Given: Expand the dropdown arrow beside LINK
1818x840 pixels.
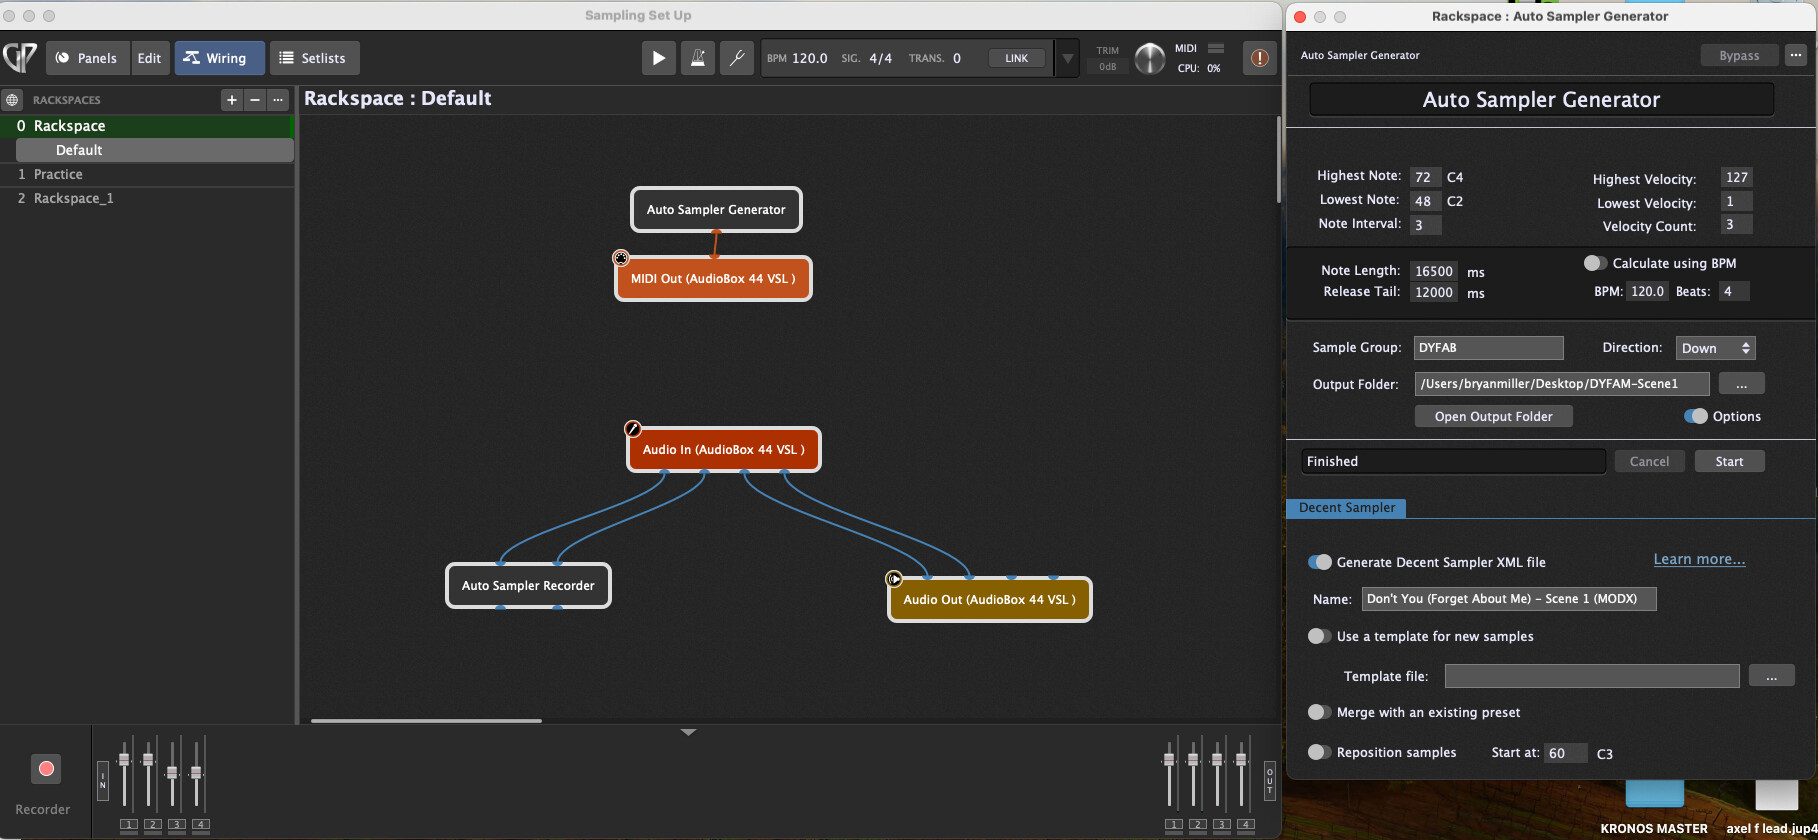Looking at the screenshot, I should click(1067, 58).
